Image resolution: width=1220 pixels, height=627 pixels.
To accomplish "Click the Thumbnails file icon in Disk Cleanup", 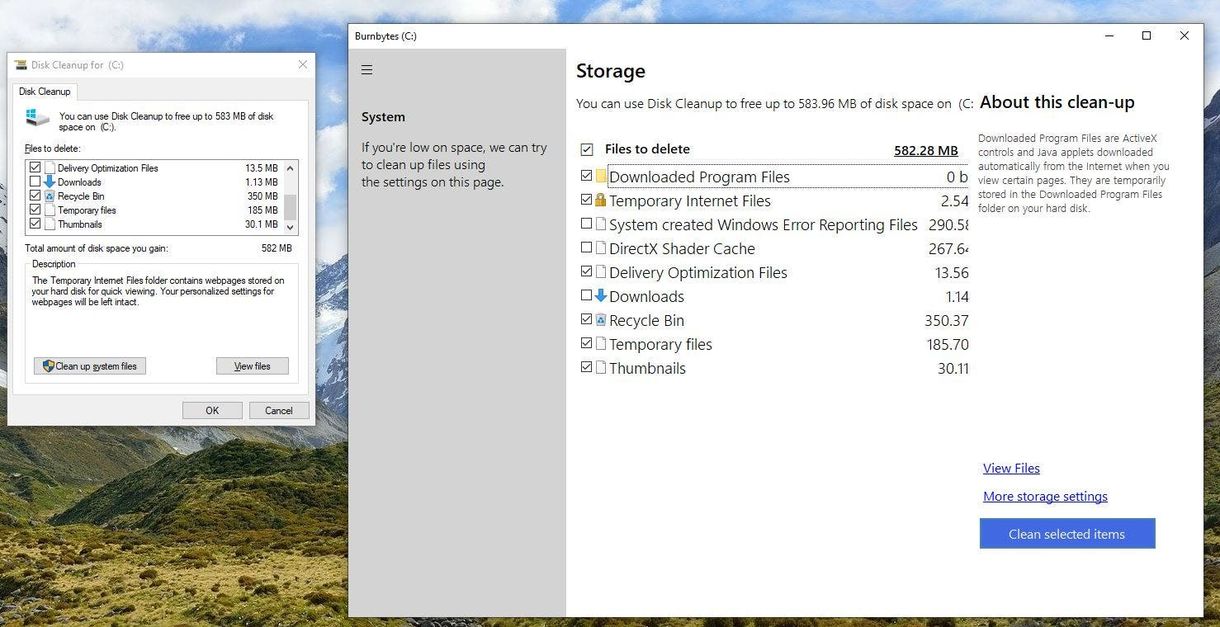I will coord(49,224).
